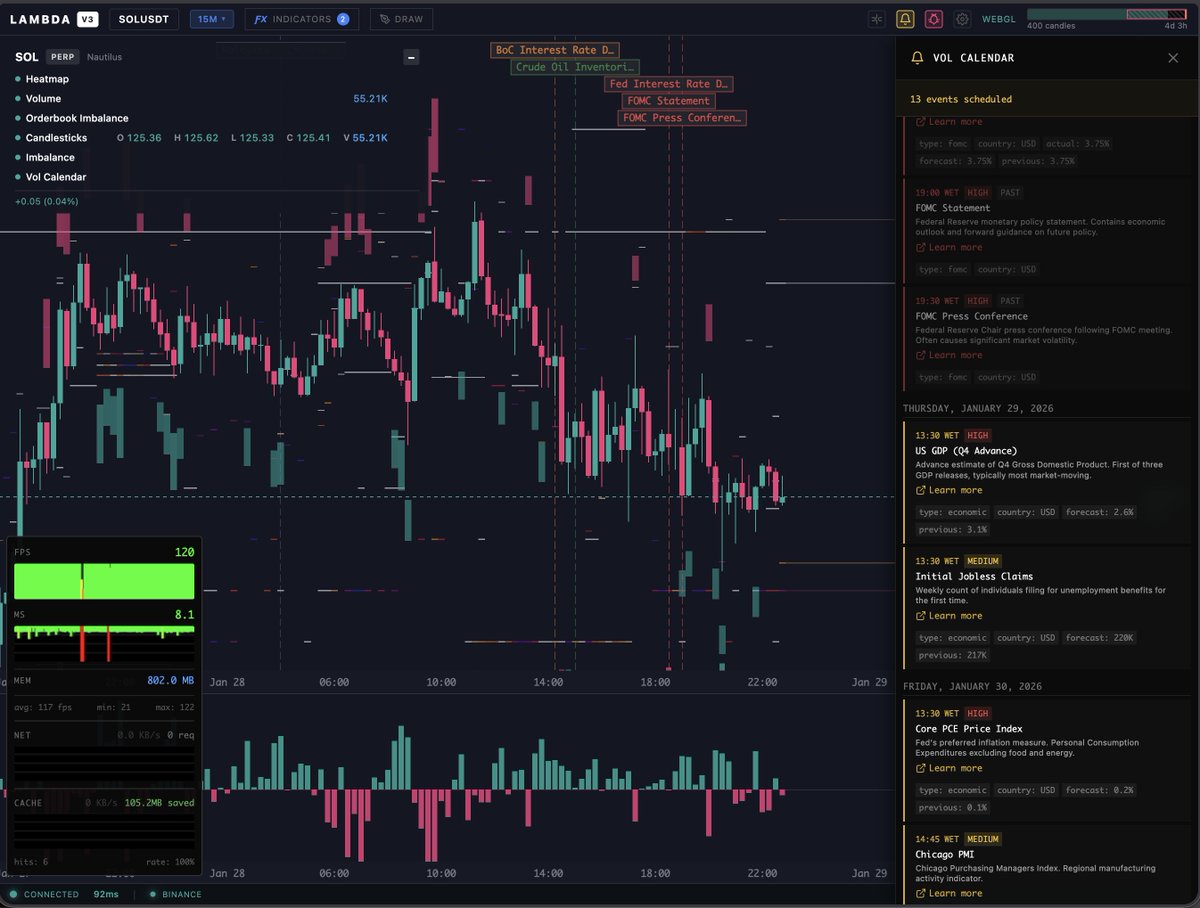Click the WEBGL renderer label

pyautogui.click(x=999, y=19)
